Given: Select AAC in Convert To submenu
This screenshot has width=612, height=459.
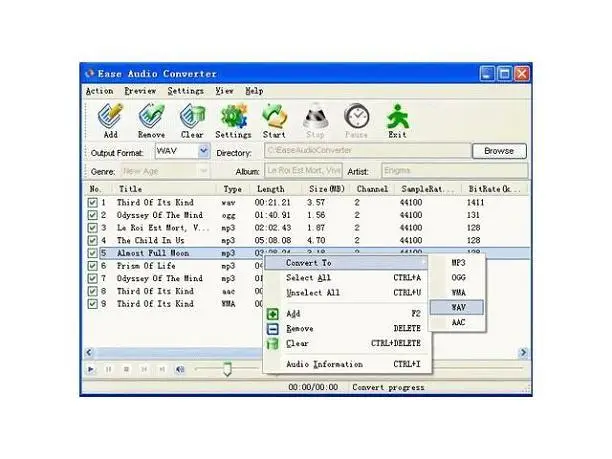Looking at the screenshot, I should pyautogui.click(x=457, y=322).
